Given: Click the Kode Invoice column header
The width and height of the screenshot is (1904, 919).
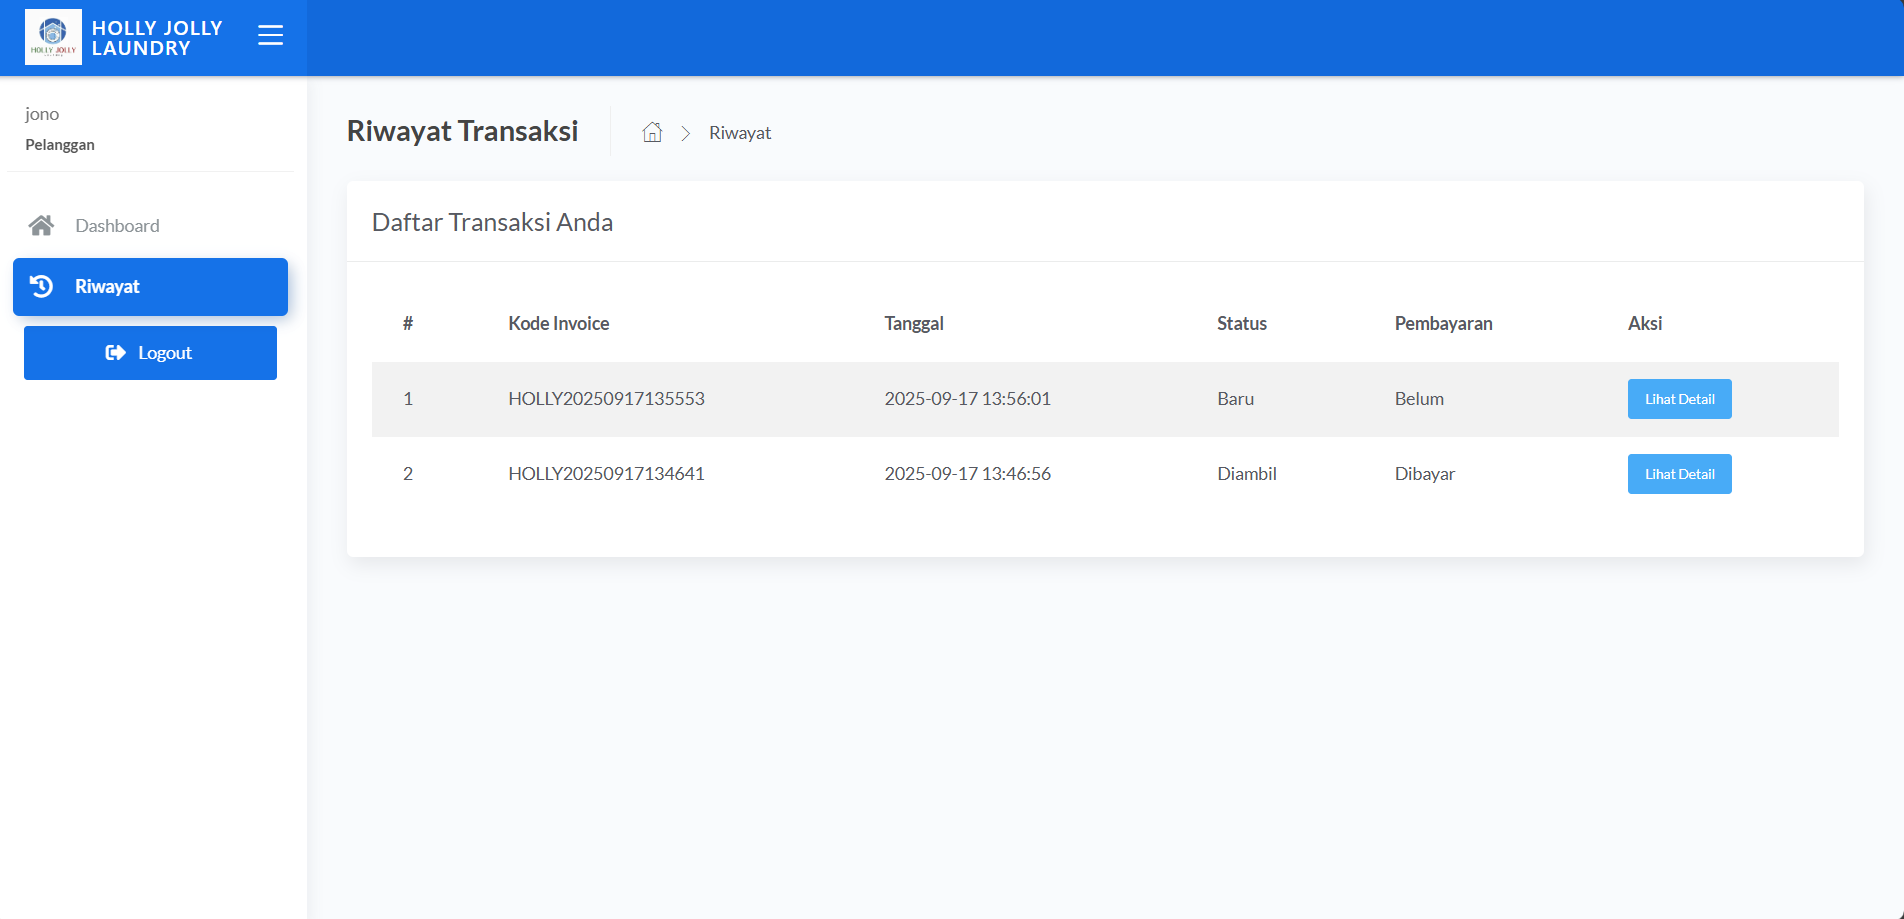Looking at the screenshot, I should (x=558, y=324).
